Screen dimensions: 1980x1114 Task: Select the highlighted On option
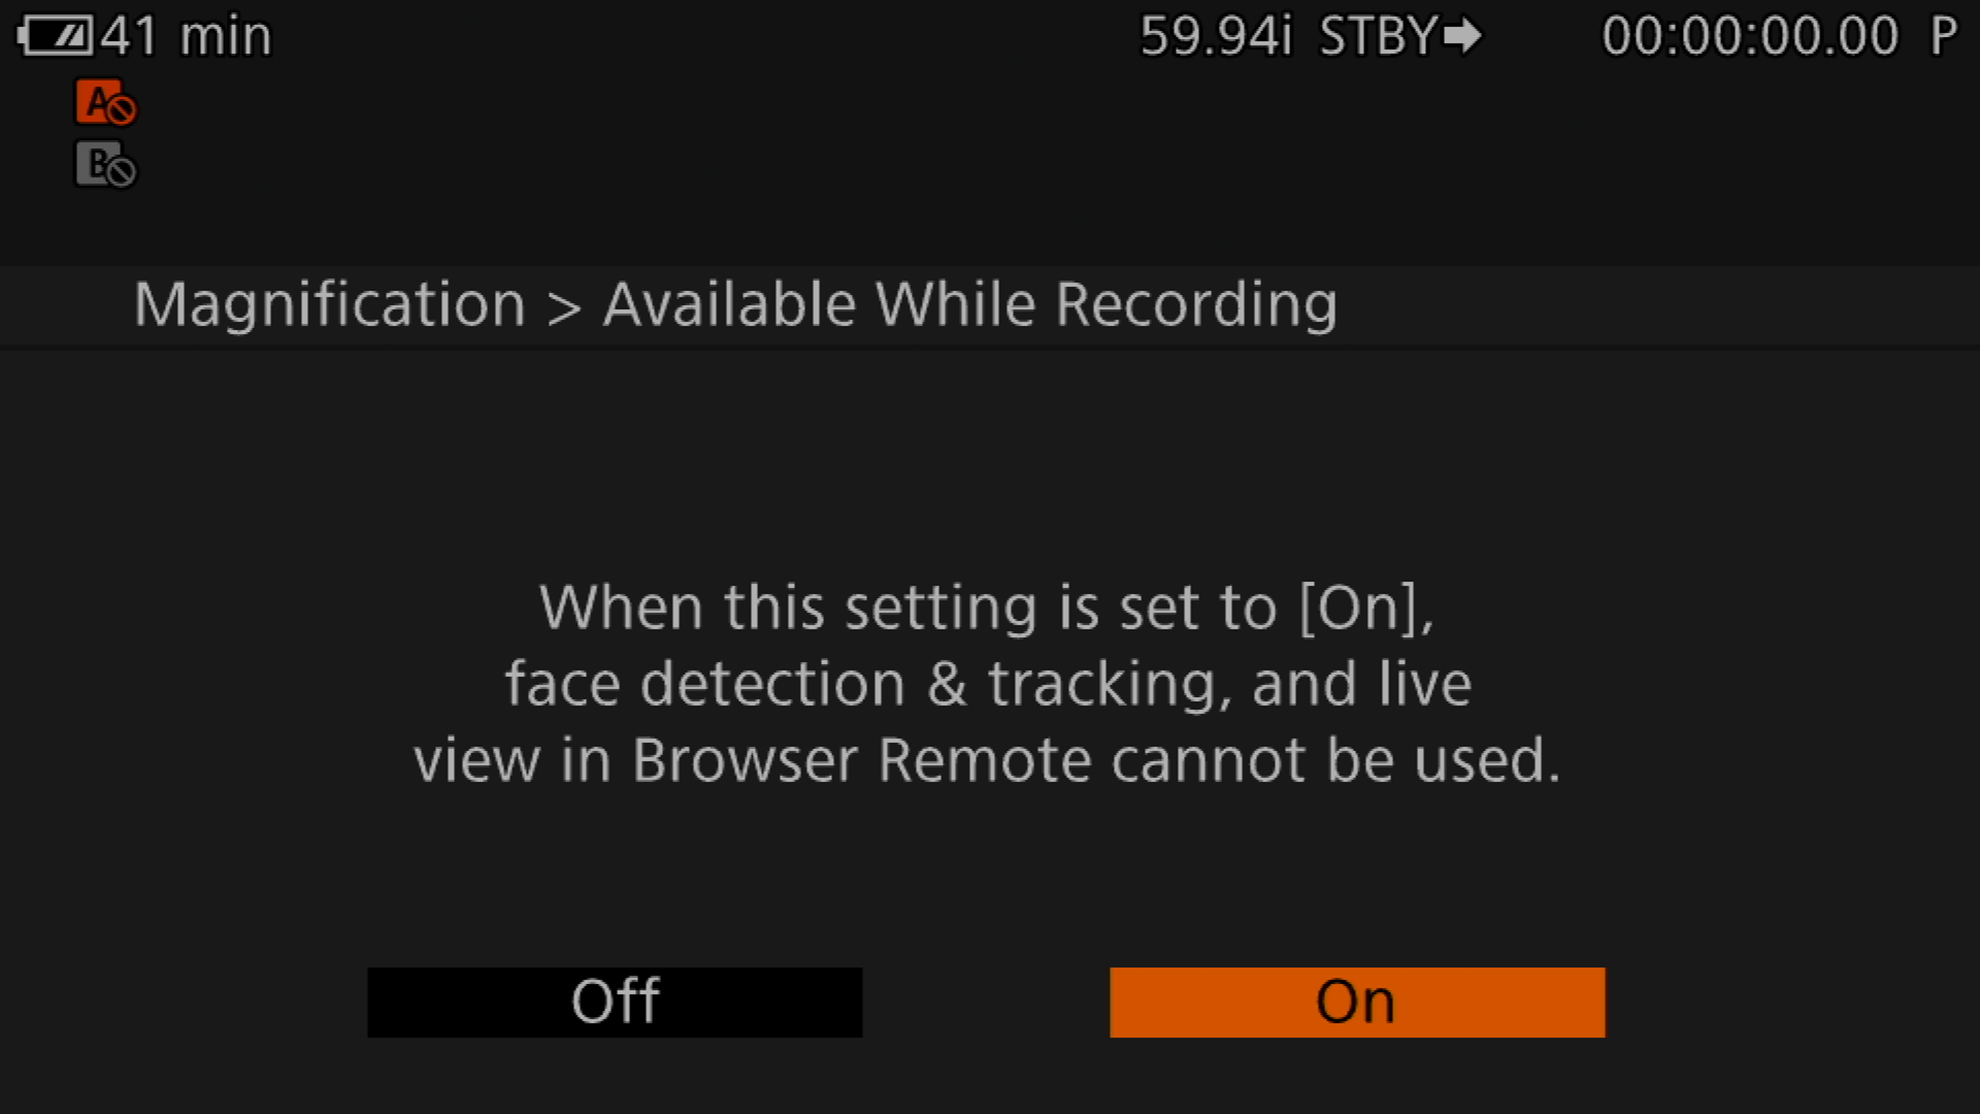1356,1001
